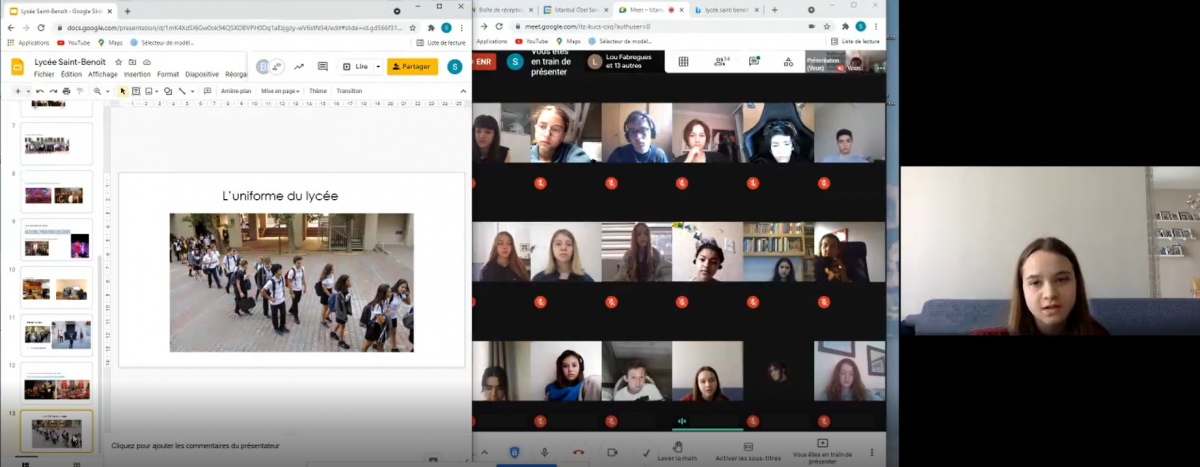Select the text box tool
This screenshot has width=1200, height=467.
pyautogui.click(x=136, y=91)
